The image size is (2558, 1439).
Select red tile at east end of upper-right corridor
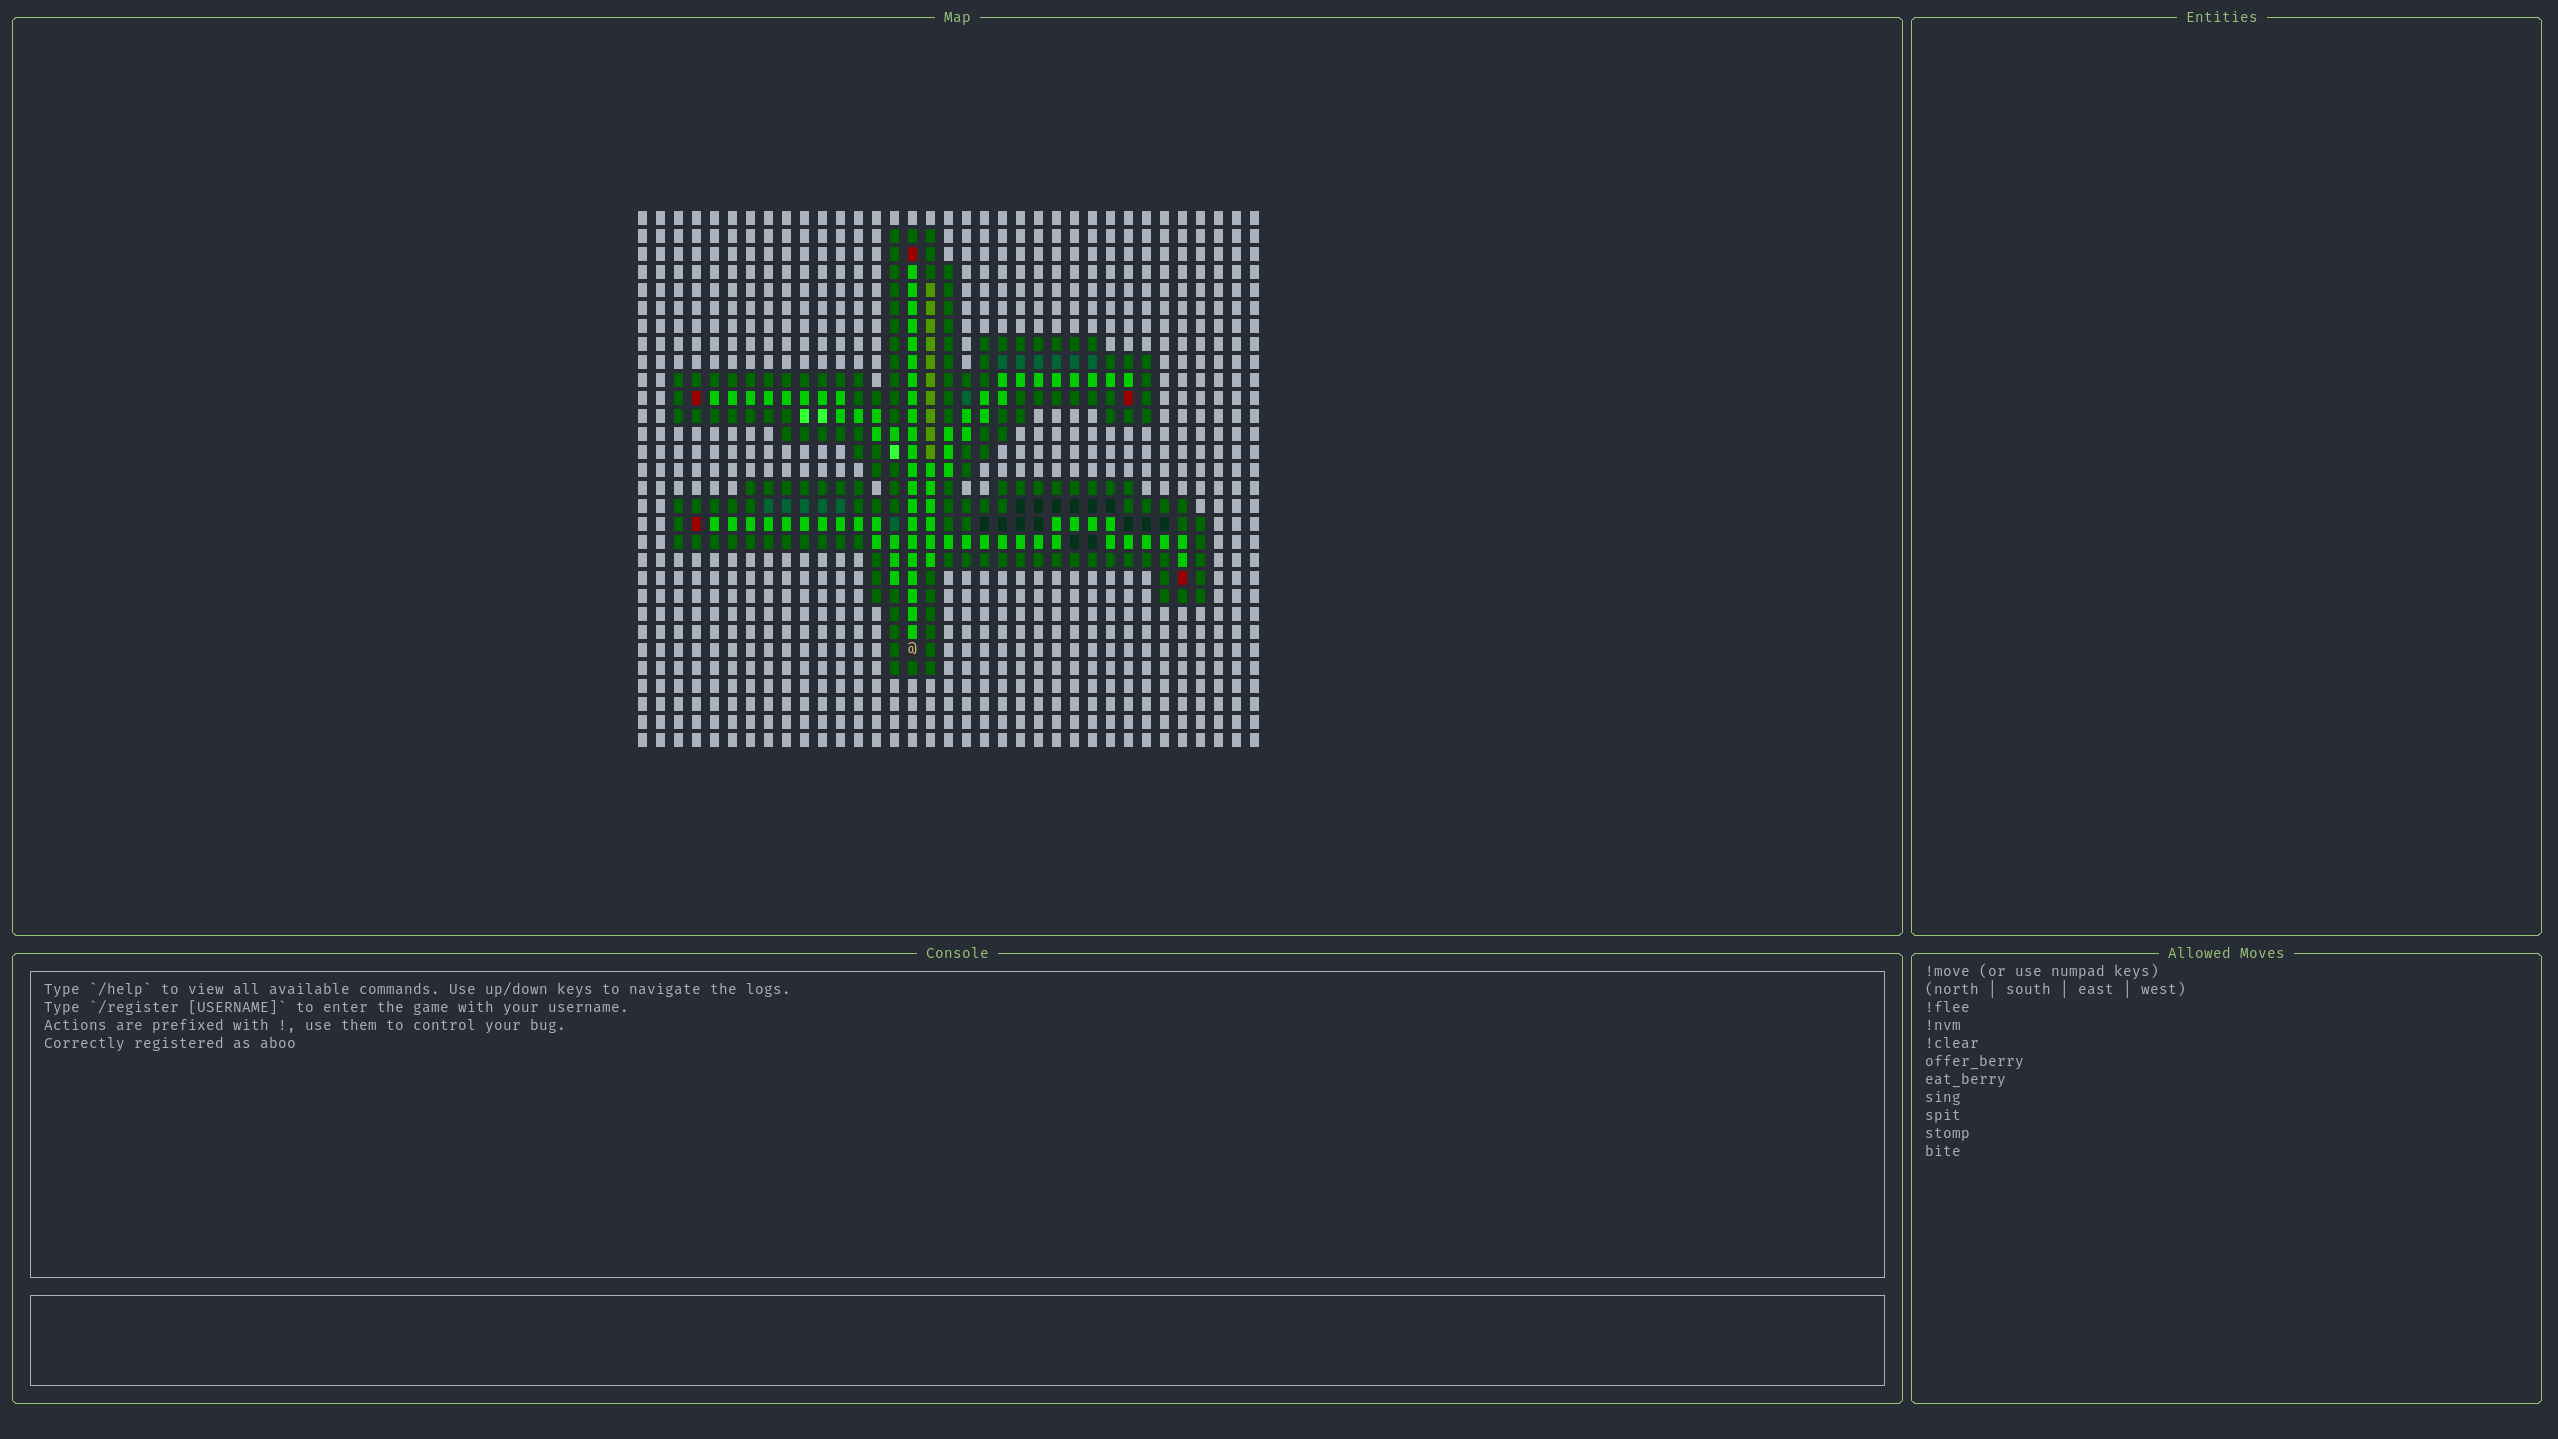click(x=1128, y=398)
